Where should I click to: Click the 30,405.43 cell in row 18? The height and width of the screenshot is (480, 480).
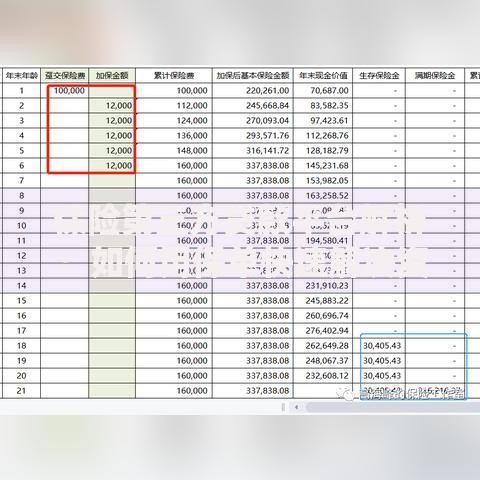tap(379, 346)
